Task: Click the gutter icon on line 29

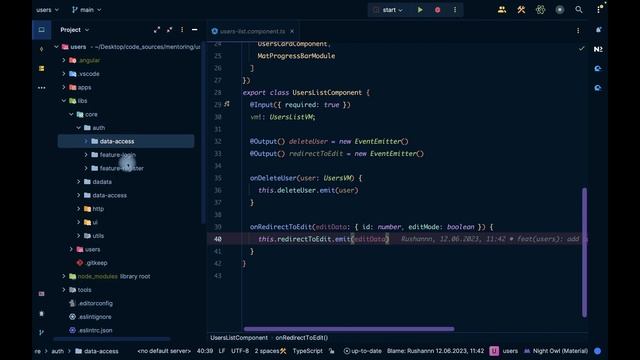Action: (227, 104)
